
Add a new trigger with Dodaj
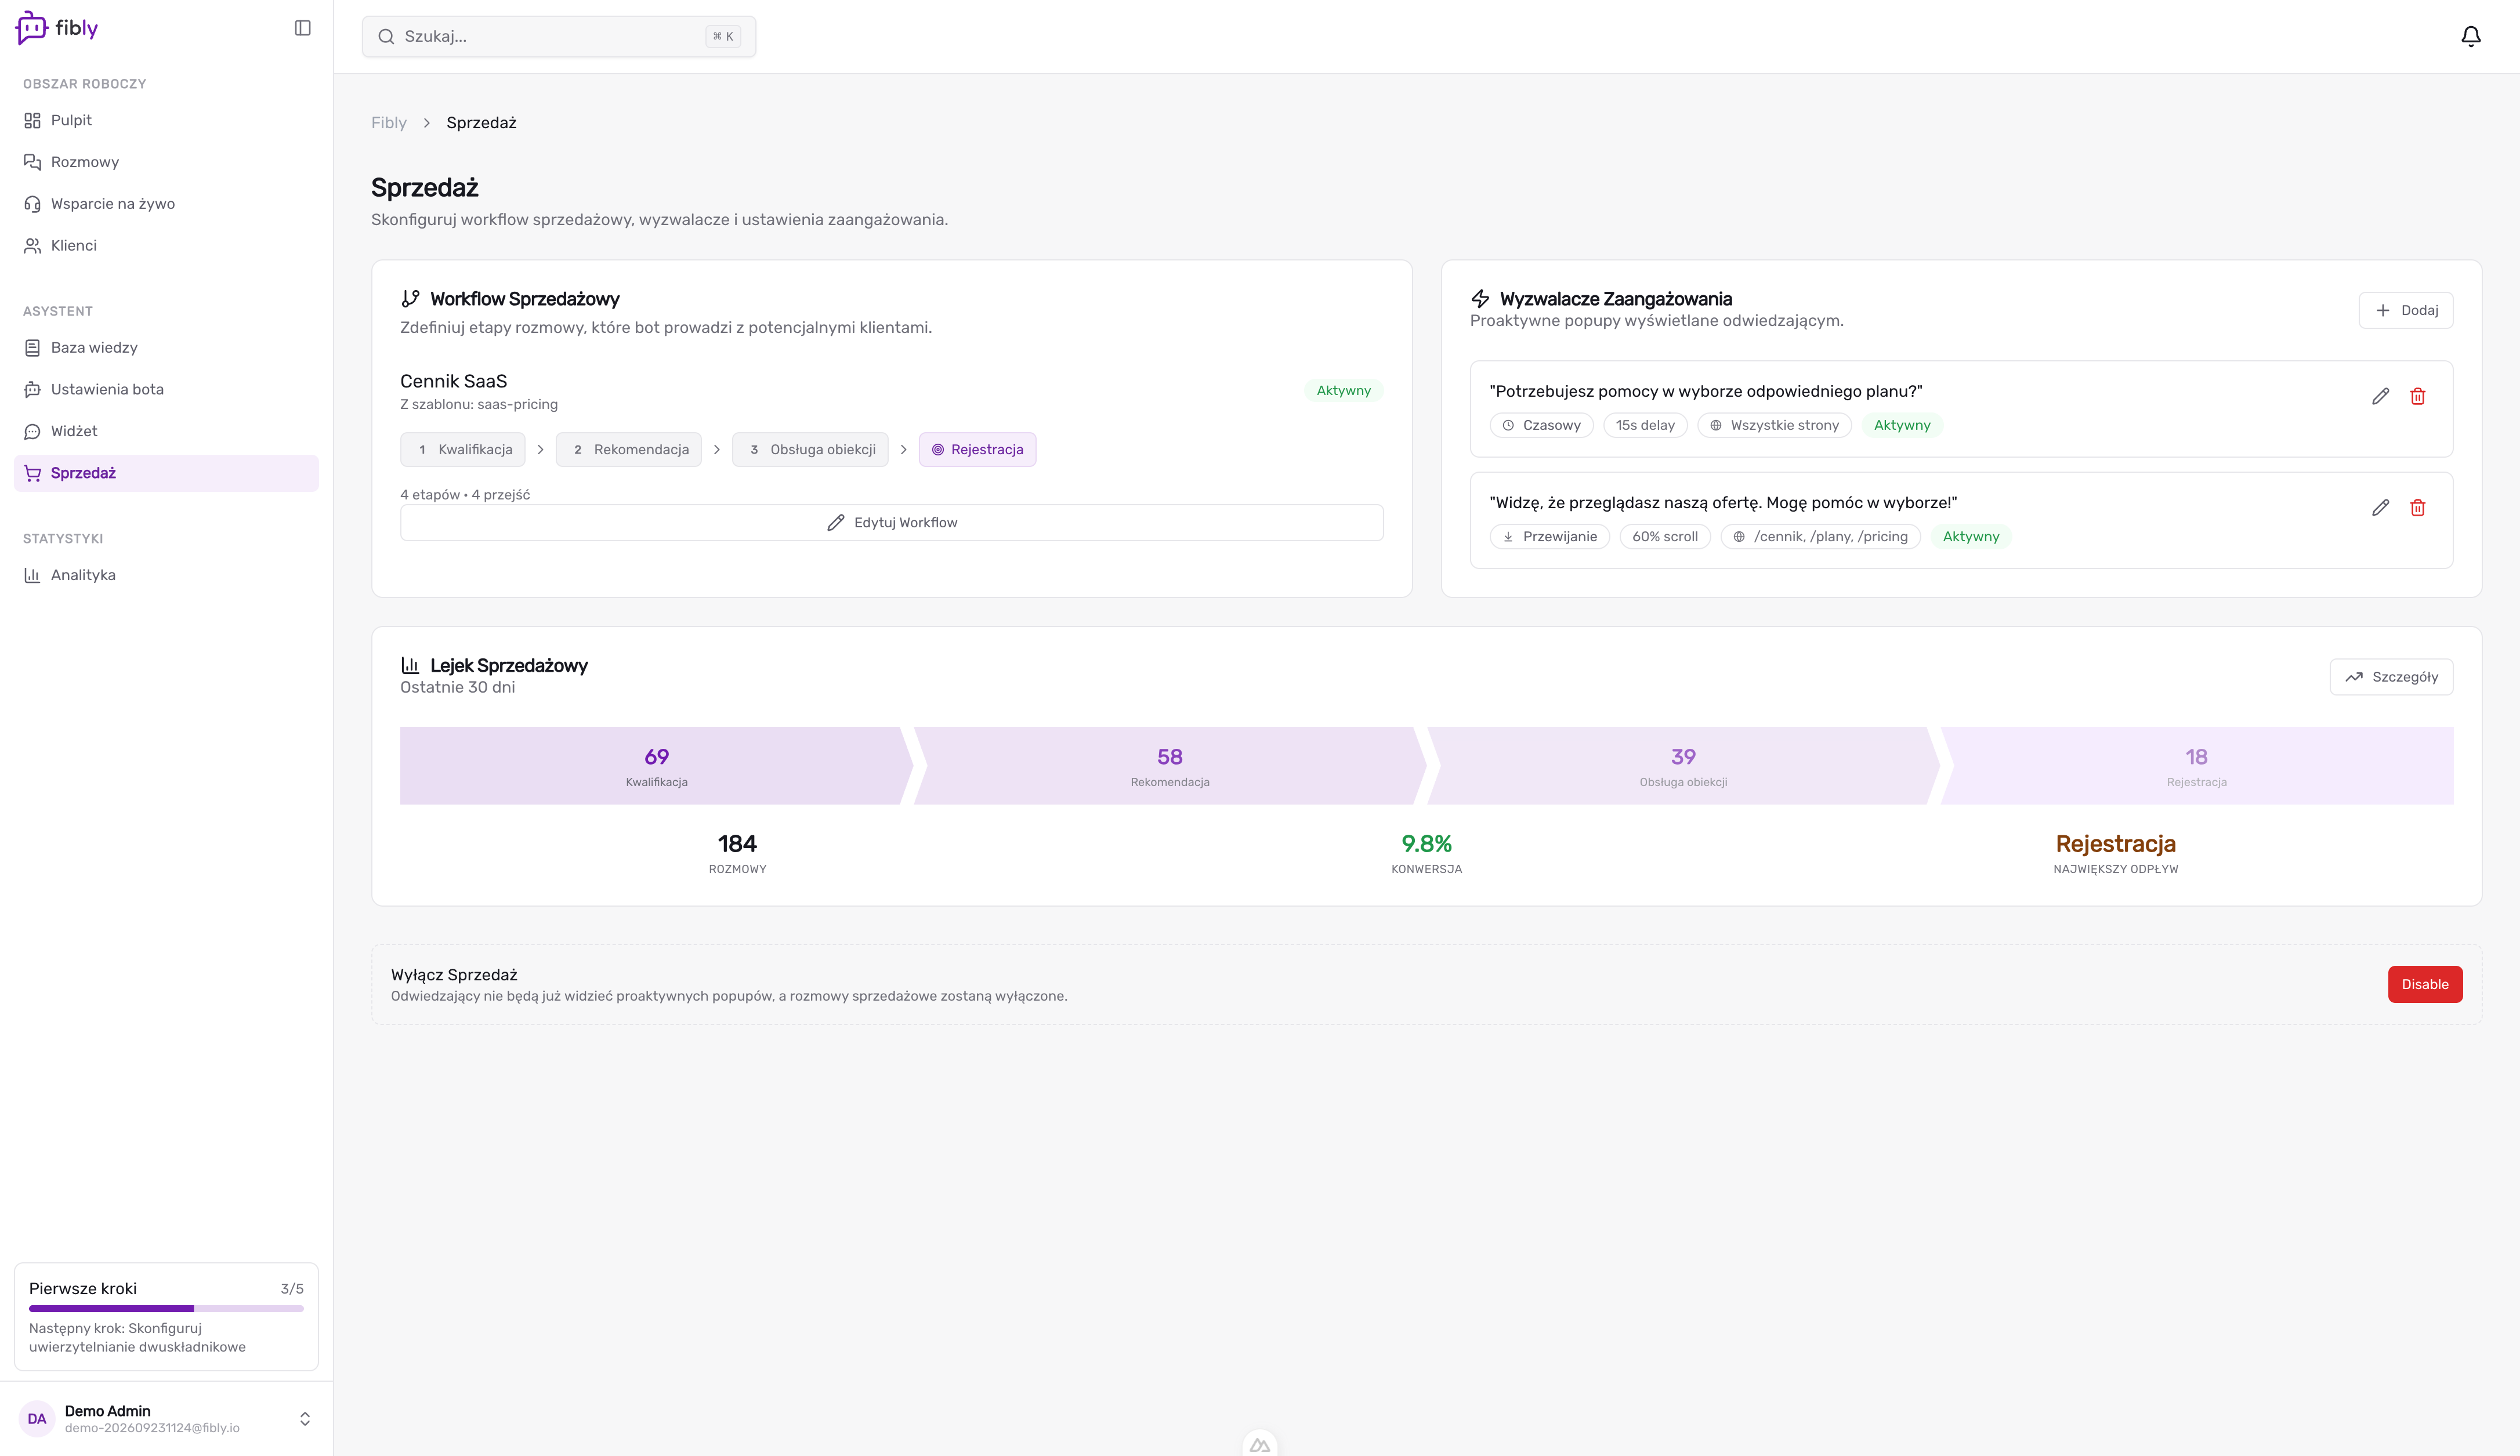2405,310
